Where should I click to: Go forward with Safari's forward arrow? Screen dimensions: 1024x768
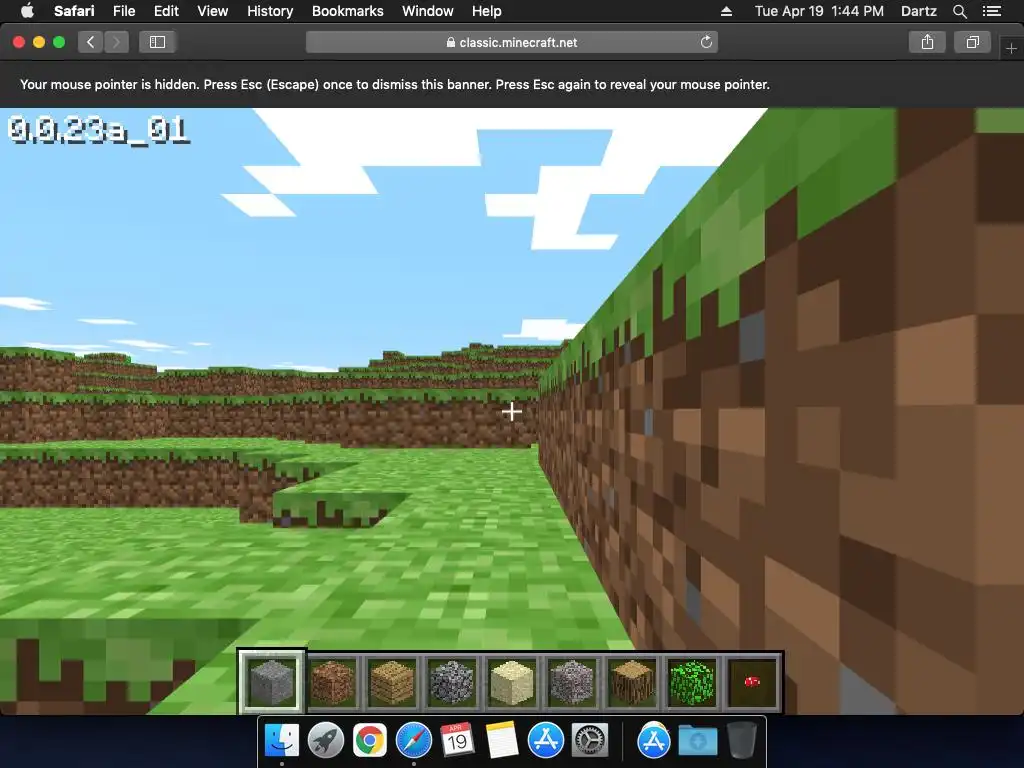116,42
